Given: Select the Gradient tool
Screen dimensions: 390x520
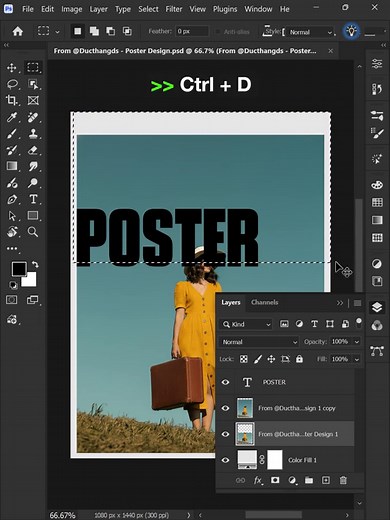Looking at the screenshot, I should [x=12, y=166].
